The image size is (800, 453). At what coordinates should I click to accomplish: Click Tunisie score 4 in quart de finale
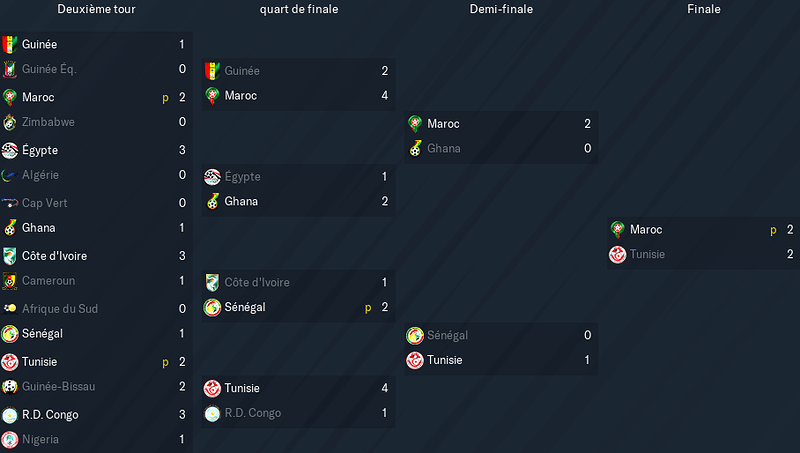[x=385, y=388]
